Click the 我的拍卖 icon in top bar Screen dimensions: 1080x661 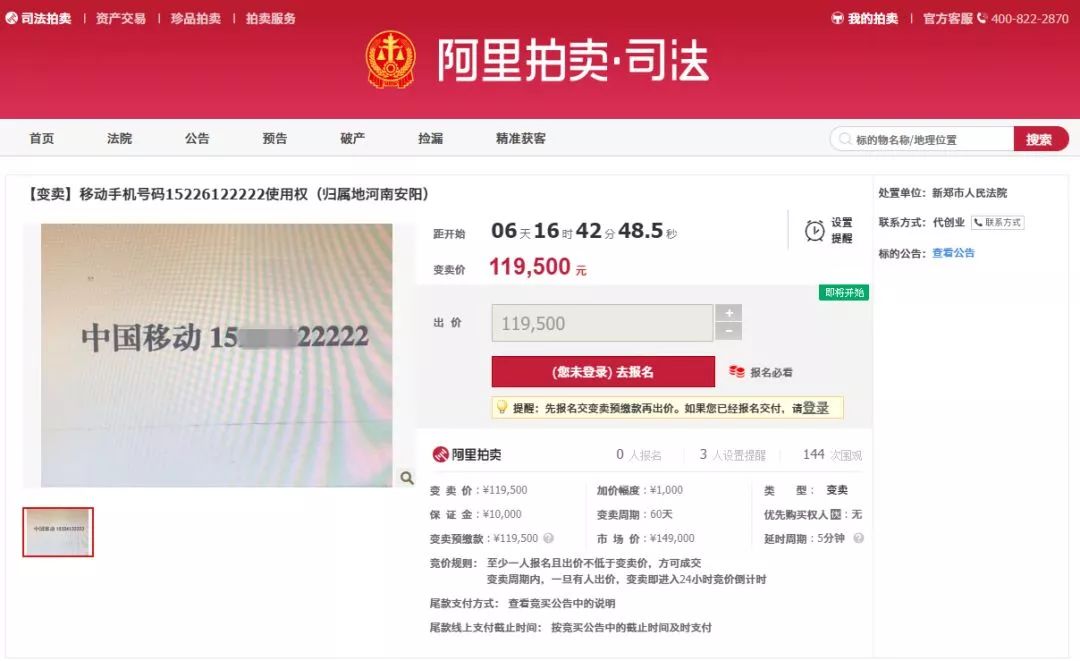(838, 18)
